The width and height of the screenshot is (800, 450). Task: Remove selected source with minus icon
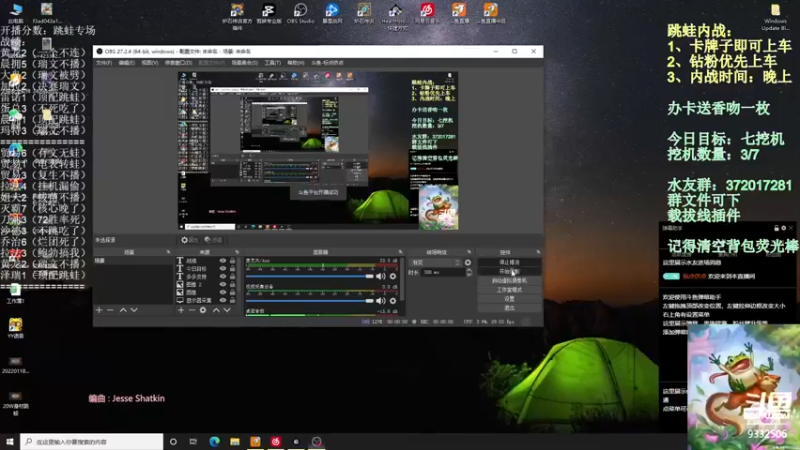[192, 310]
